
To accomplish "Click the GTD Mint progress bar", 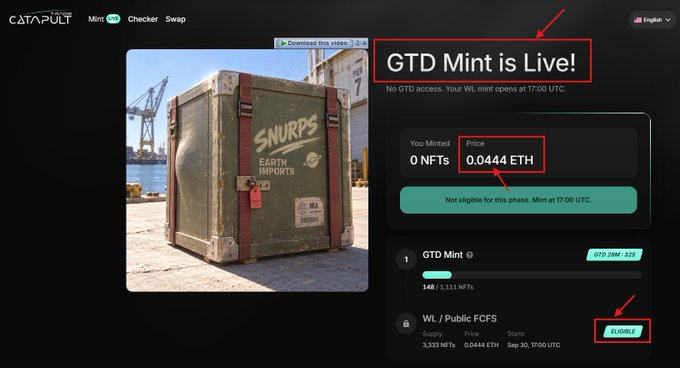I will pyautogui.click(x=532, y=275).
